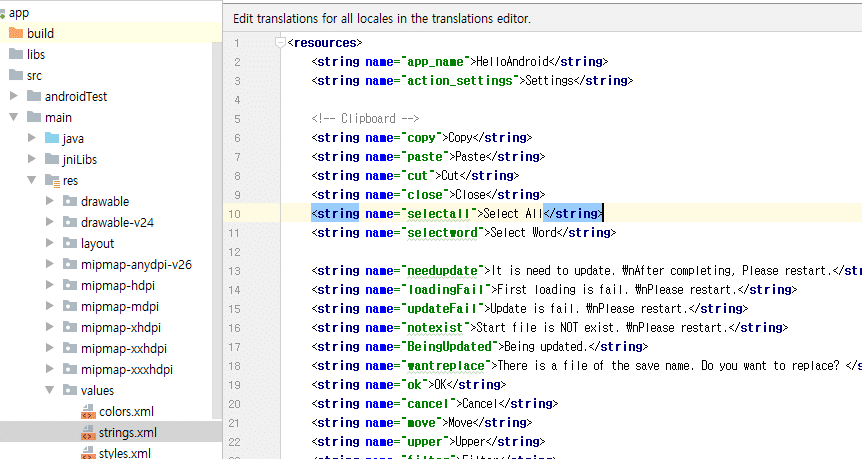Click line number 13 in gutter
The image size is (862, 459).
(x=234, y=271)
